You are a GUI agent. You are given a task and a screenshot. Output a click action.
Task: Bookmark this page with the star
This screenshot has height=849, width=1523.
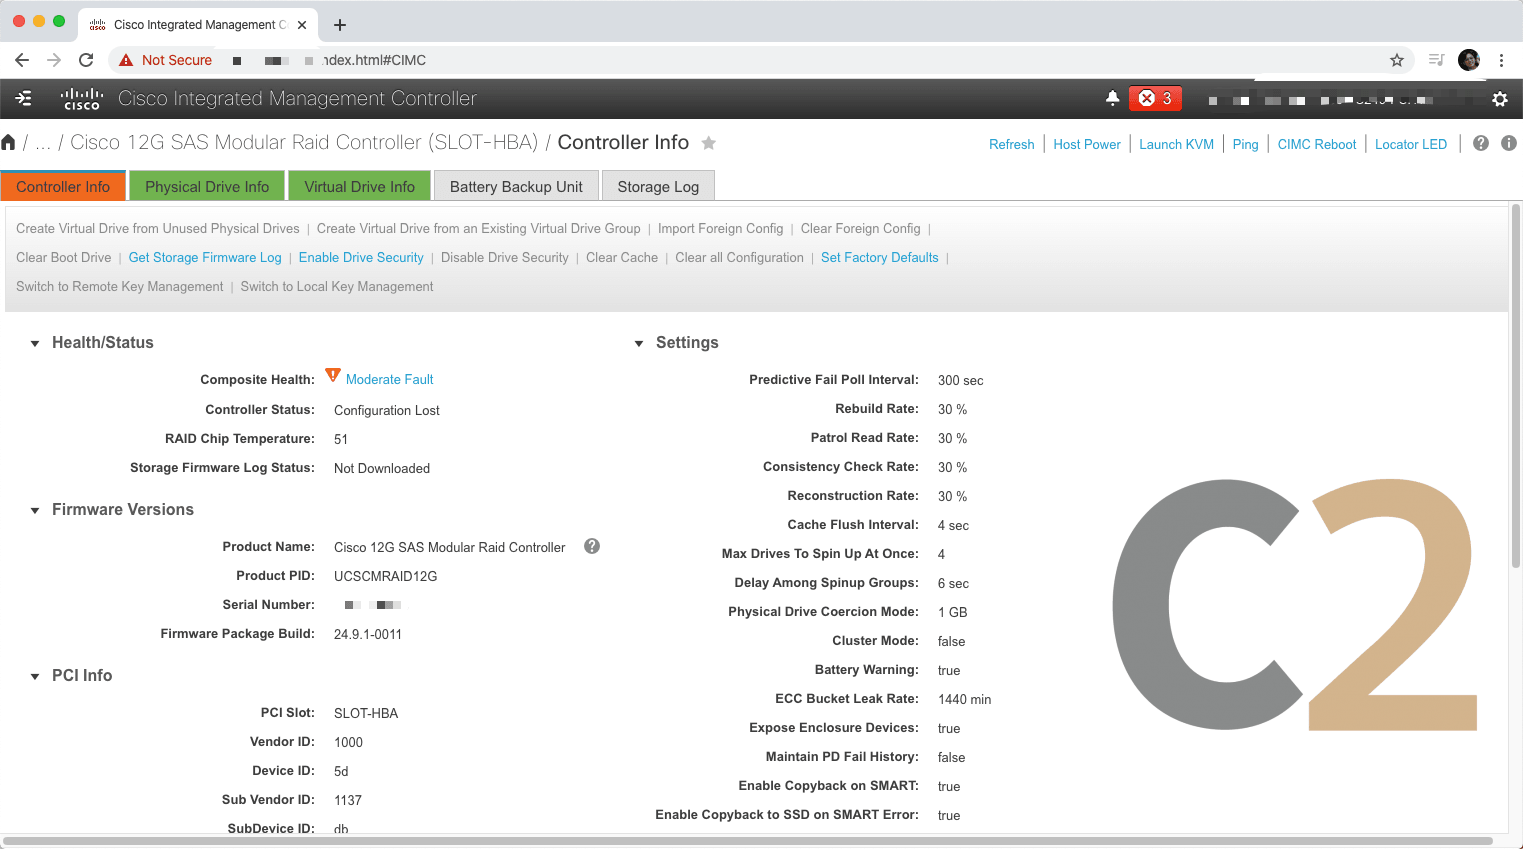1397,60
